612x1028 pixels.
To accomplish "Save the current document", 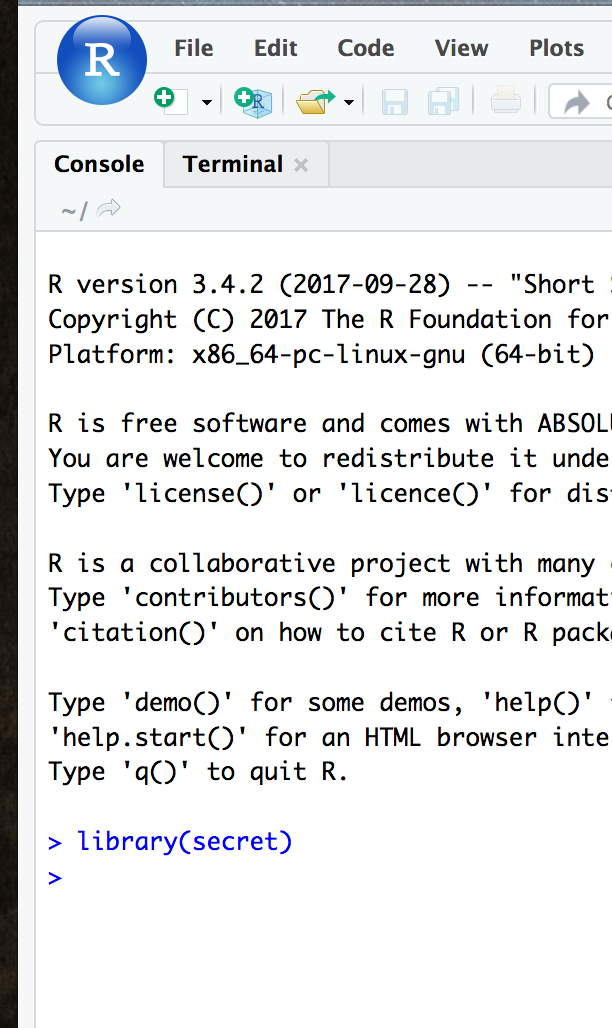I will [394, 102].
